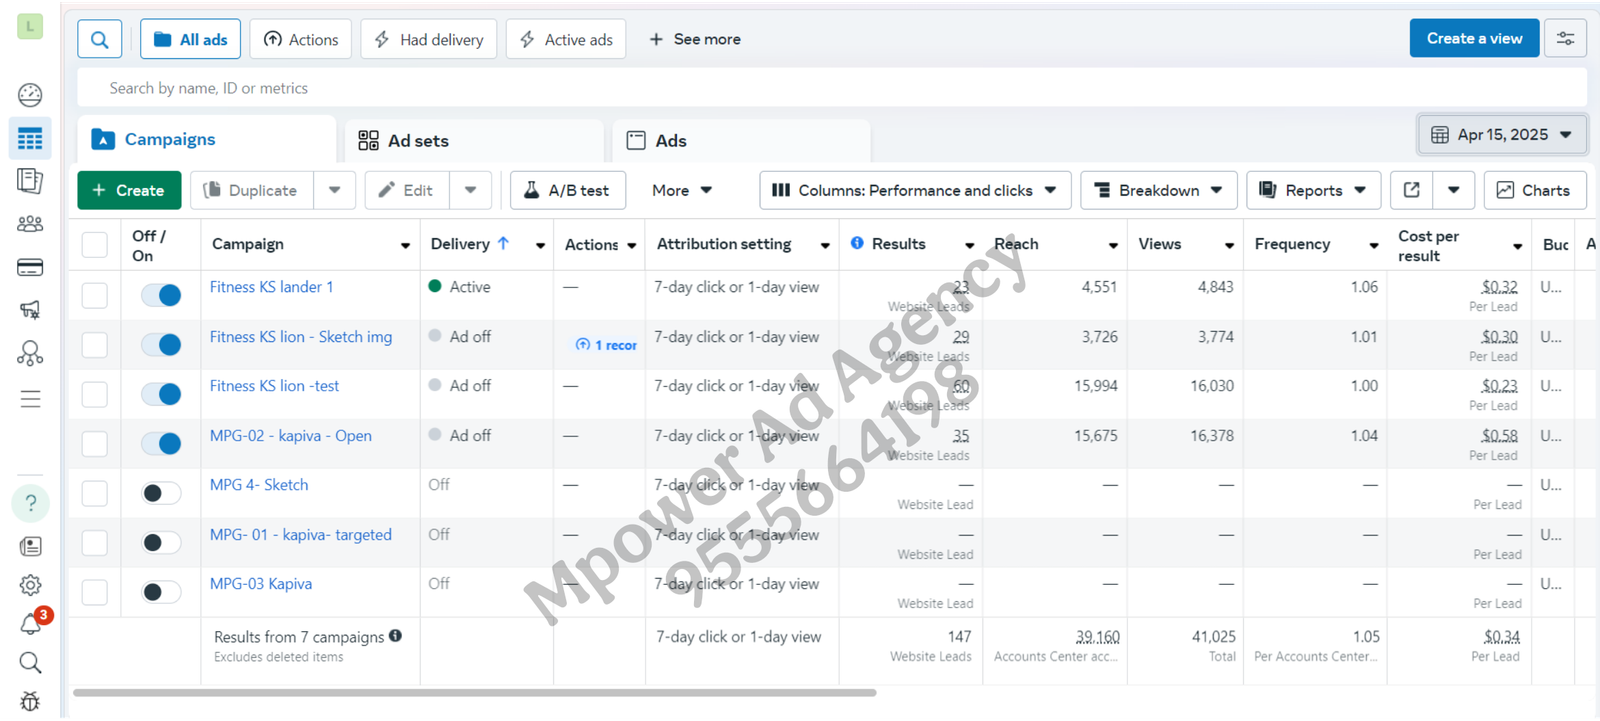Open the view settings sliders icon
The width and height of the screenshot is (1600, 721).
pyautogui.click(x=1565, y=39)
